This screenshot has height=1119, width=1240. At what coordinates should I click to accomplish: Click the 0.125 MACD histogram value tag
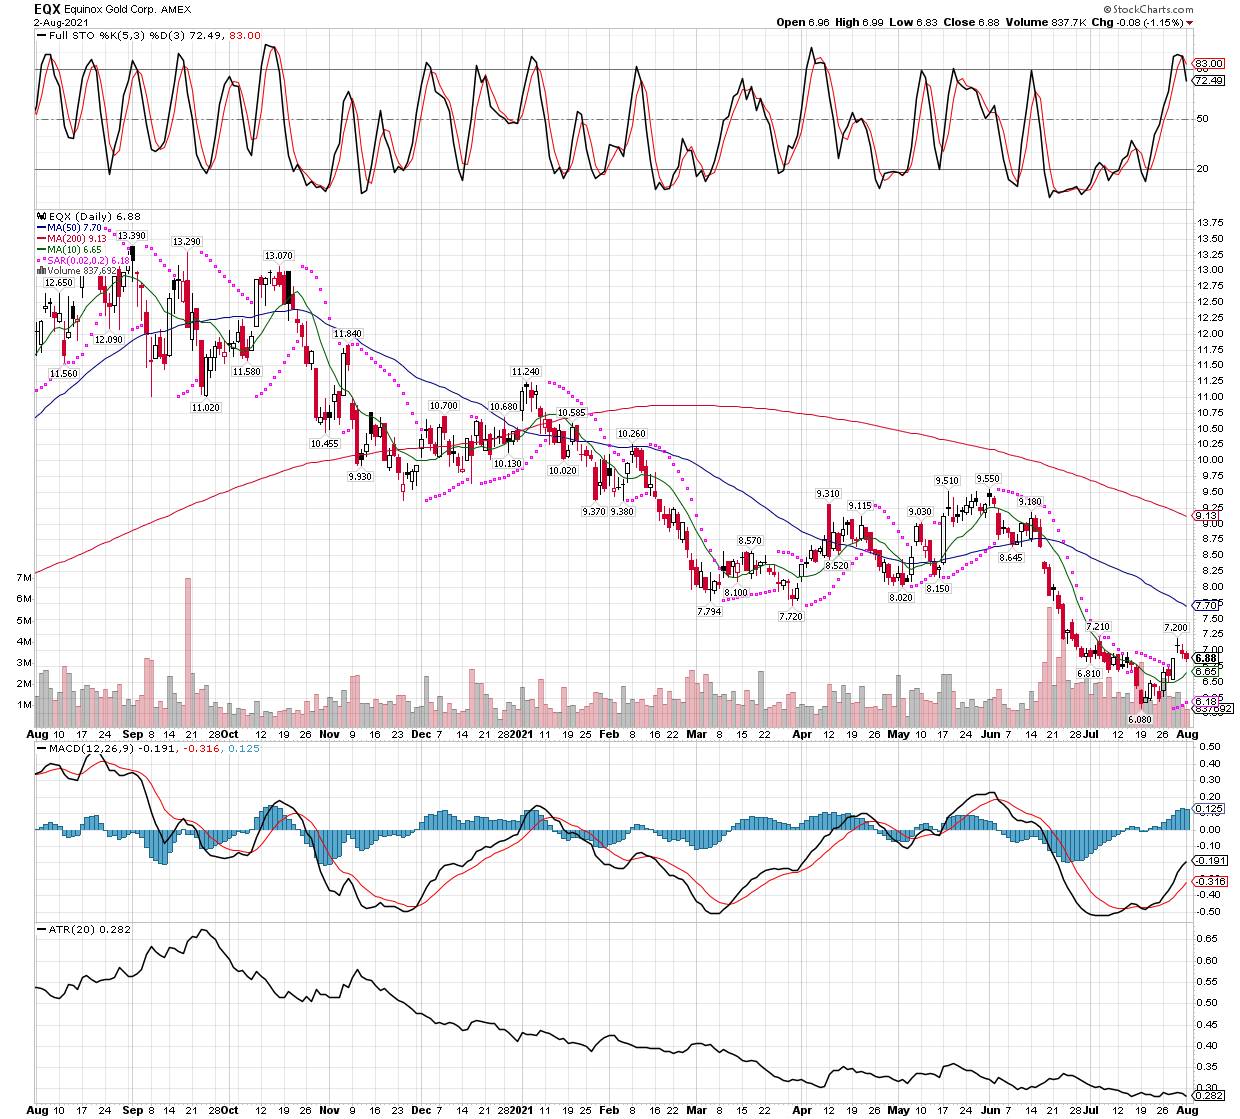pyautogui.click(x=1210, y=808)
